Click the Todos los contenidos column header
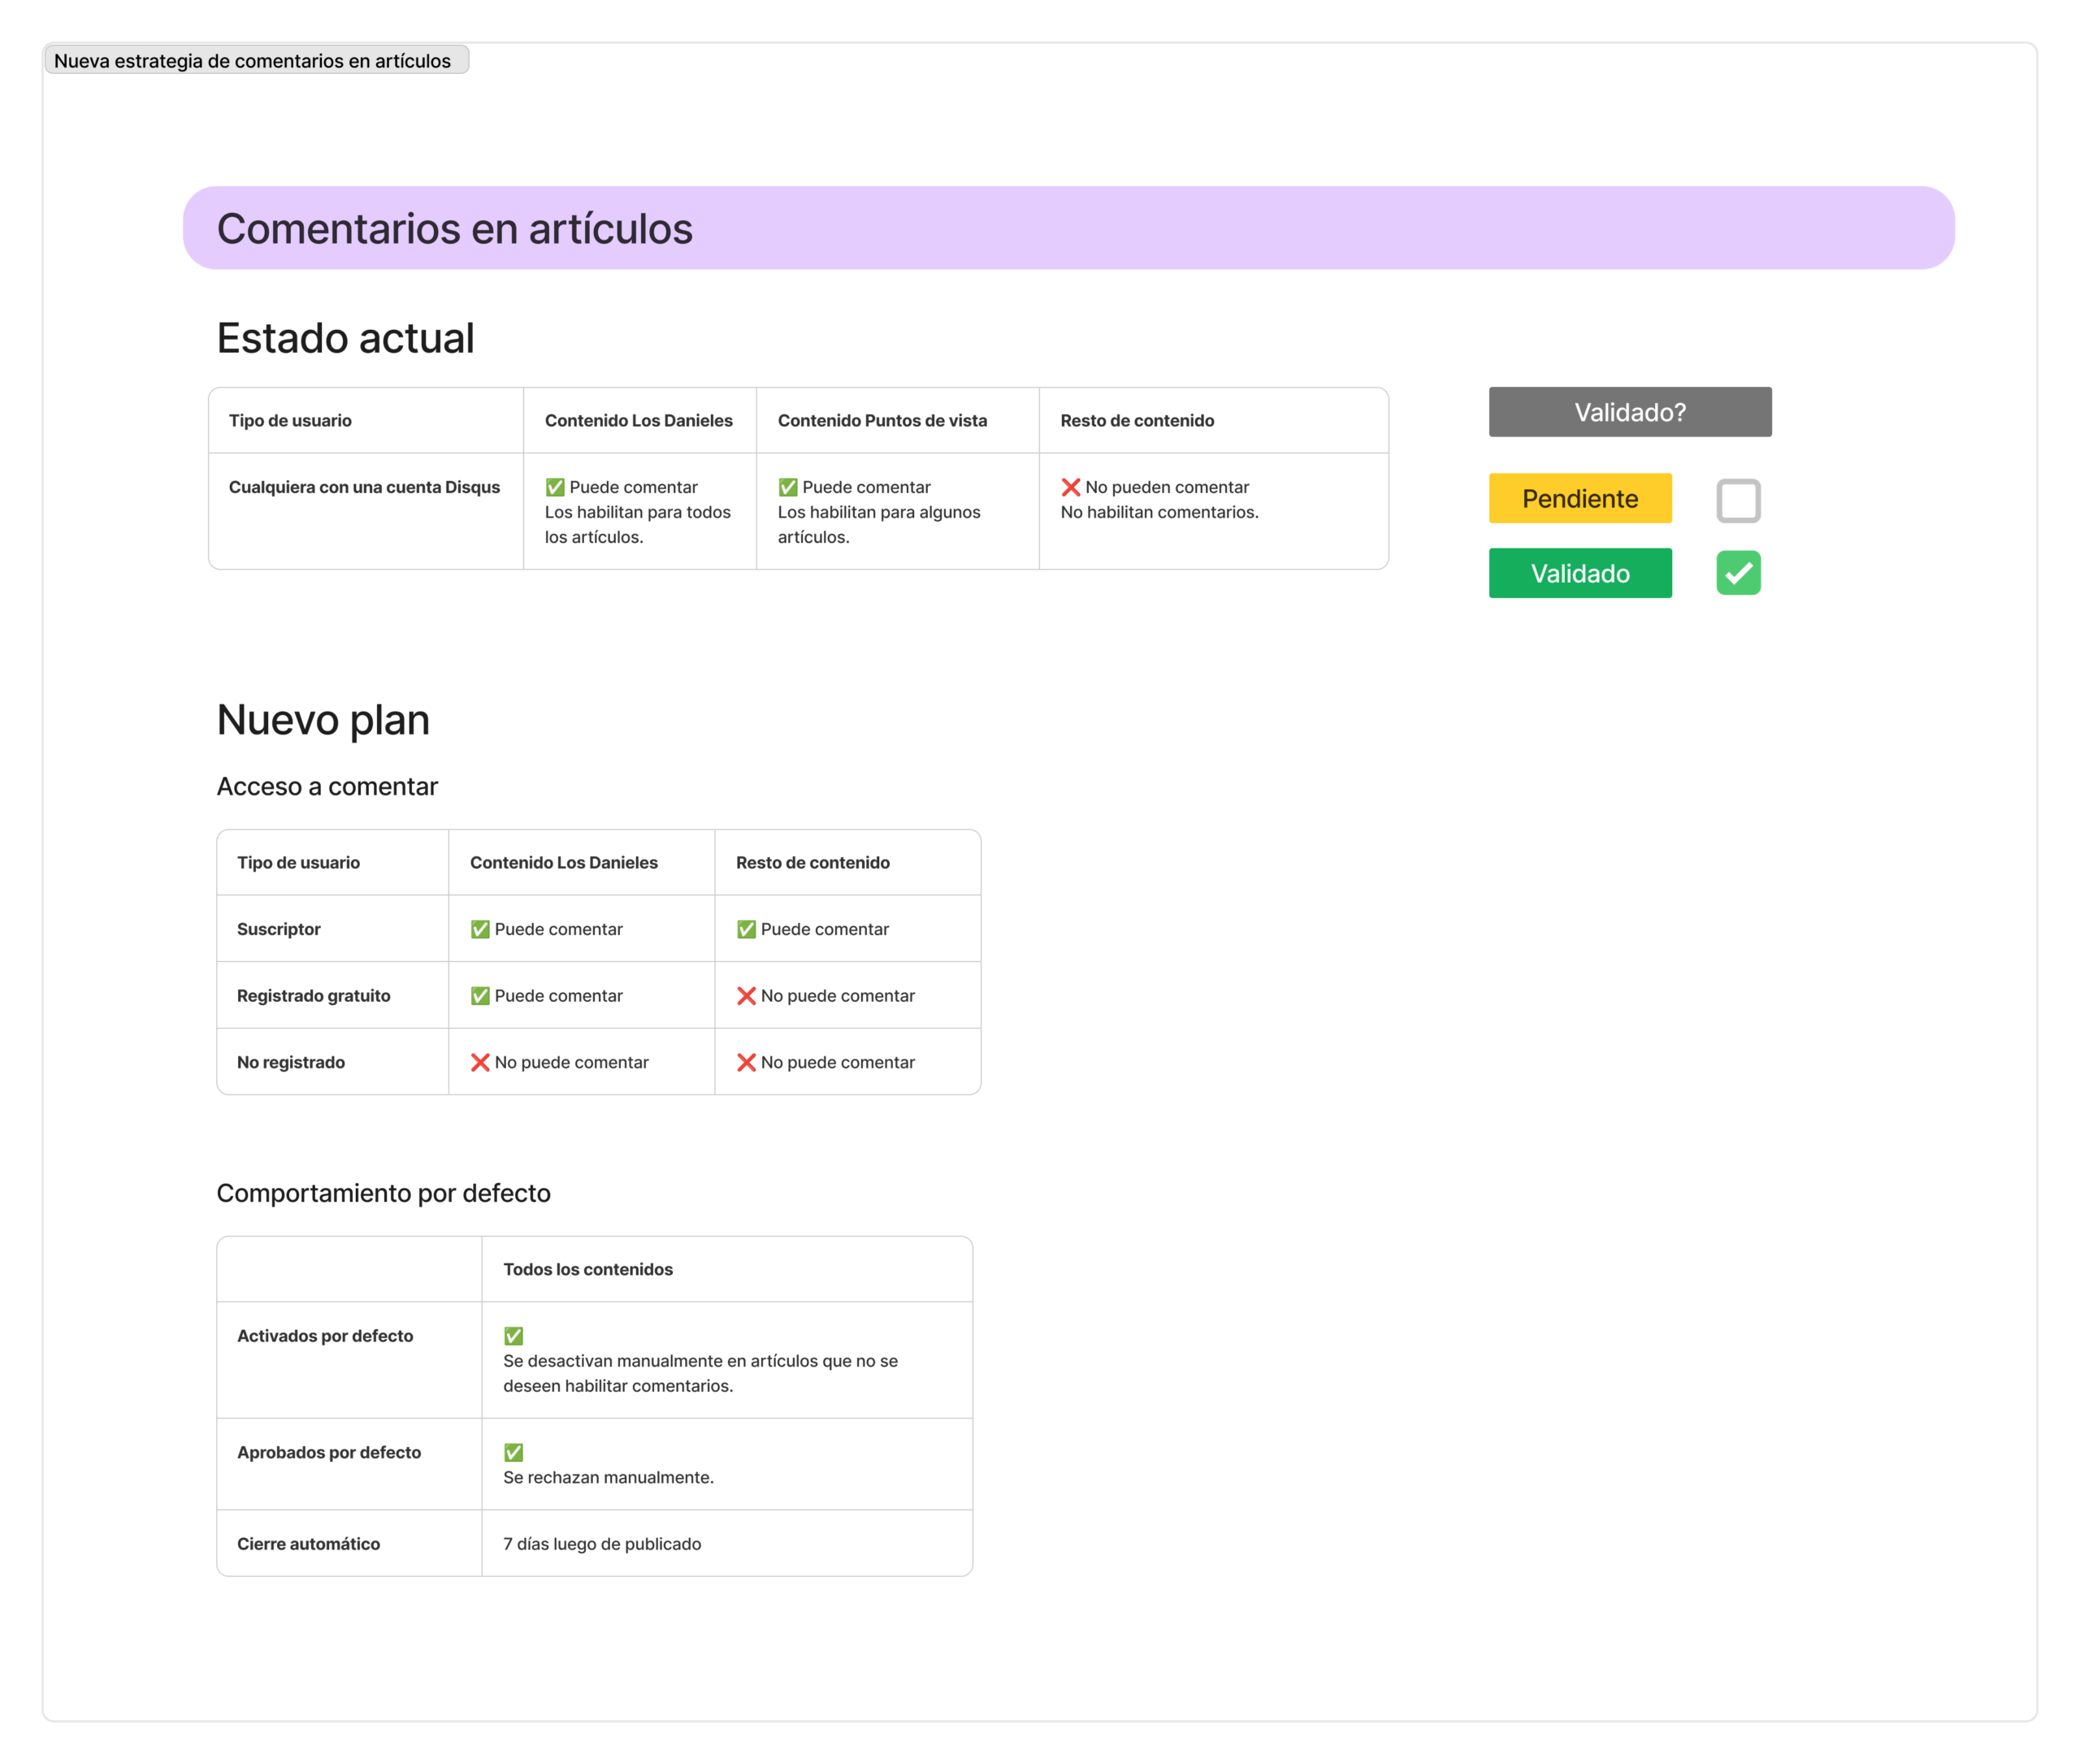 pos(587,1269)
